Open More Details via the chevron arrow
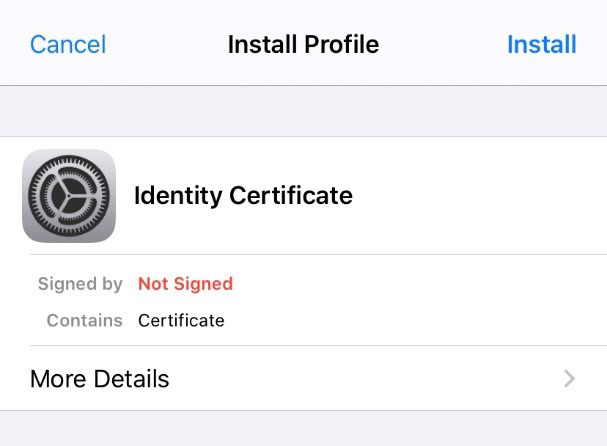Viewport: 607px width, 446px height. (x=569, y=379)
